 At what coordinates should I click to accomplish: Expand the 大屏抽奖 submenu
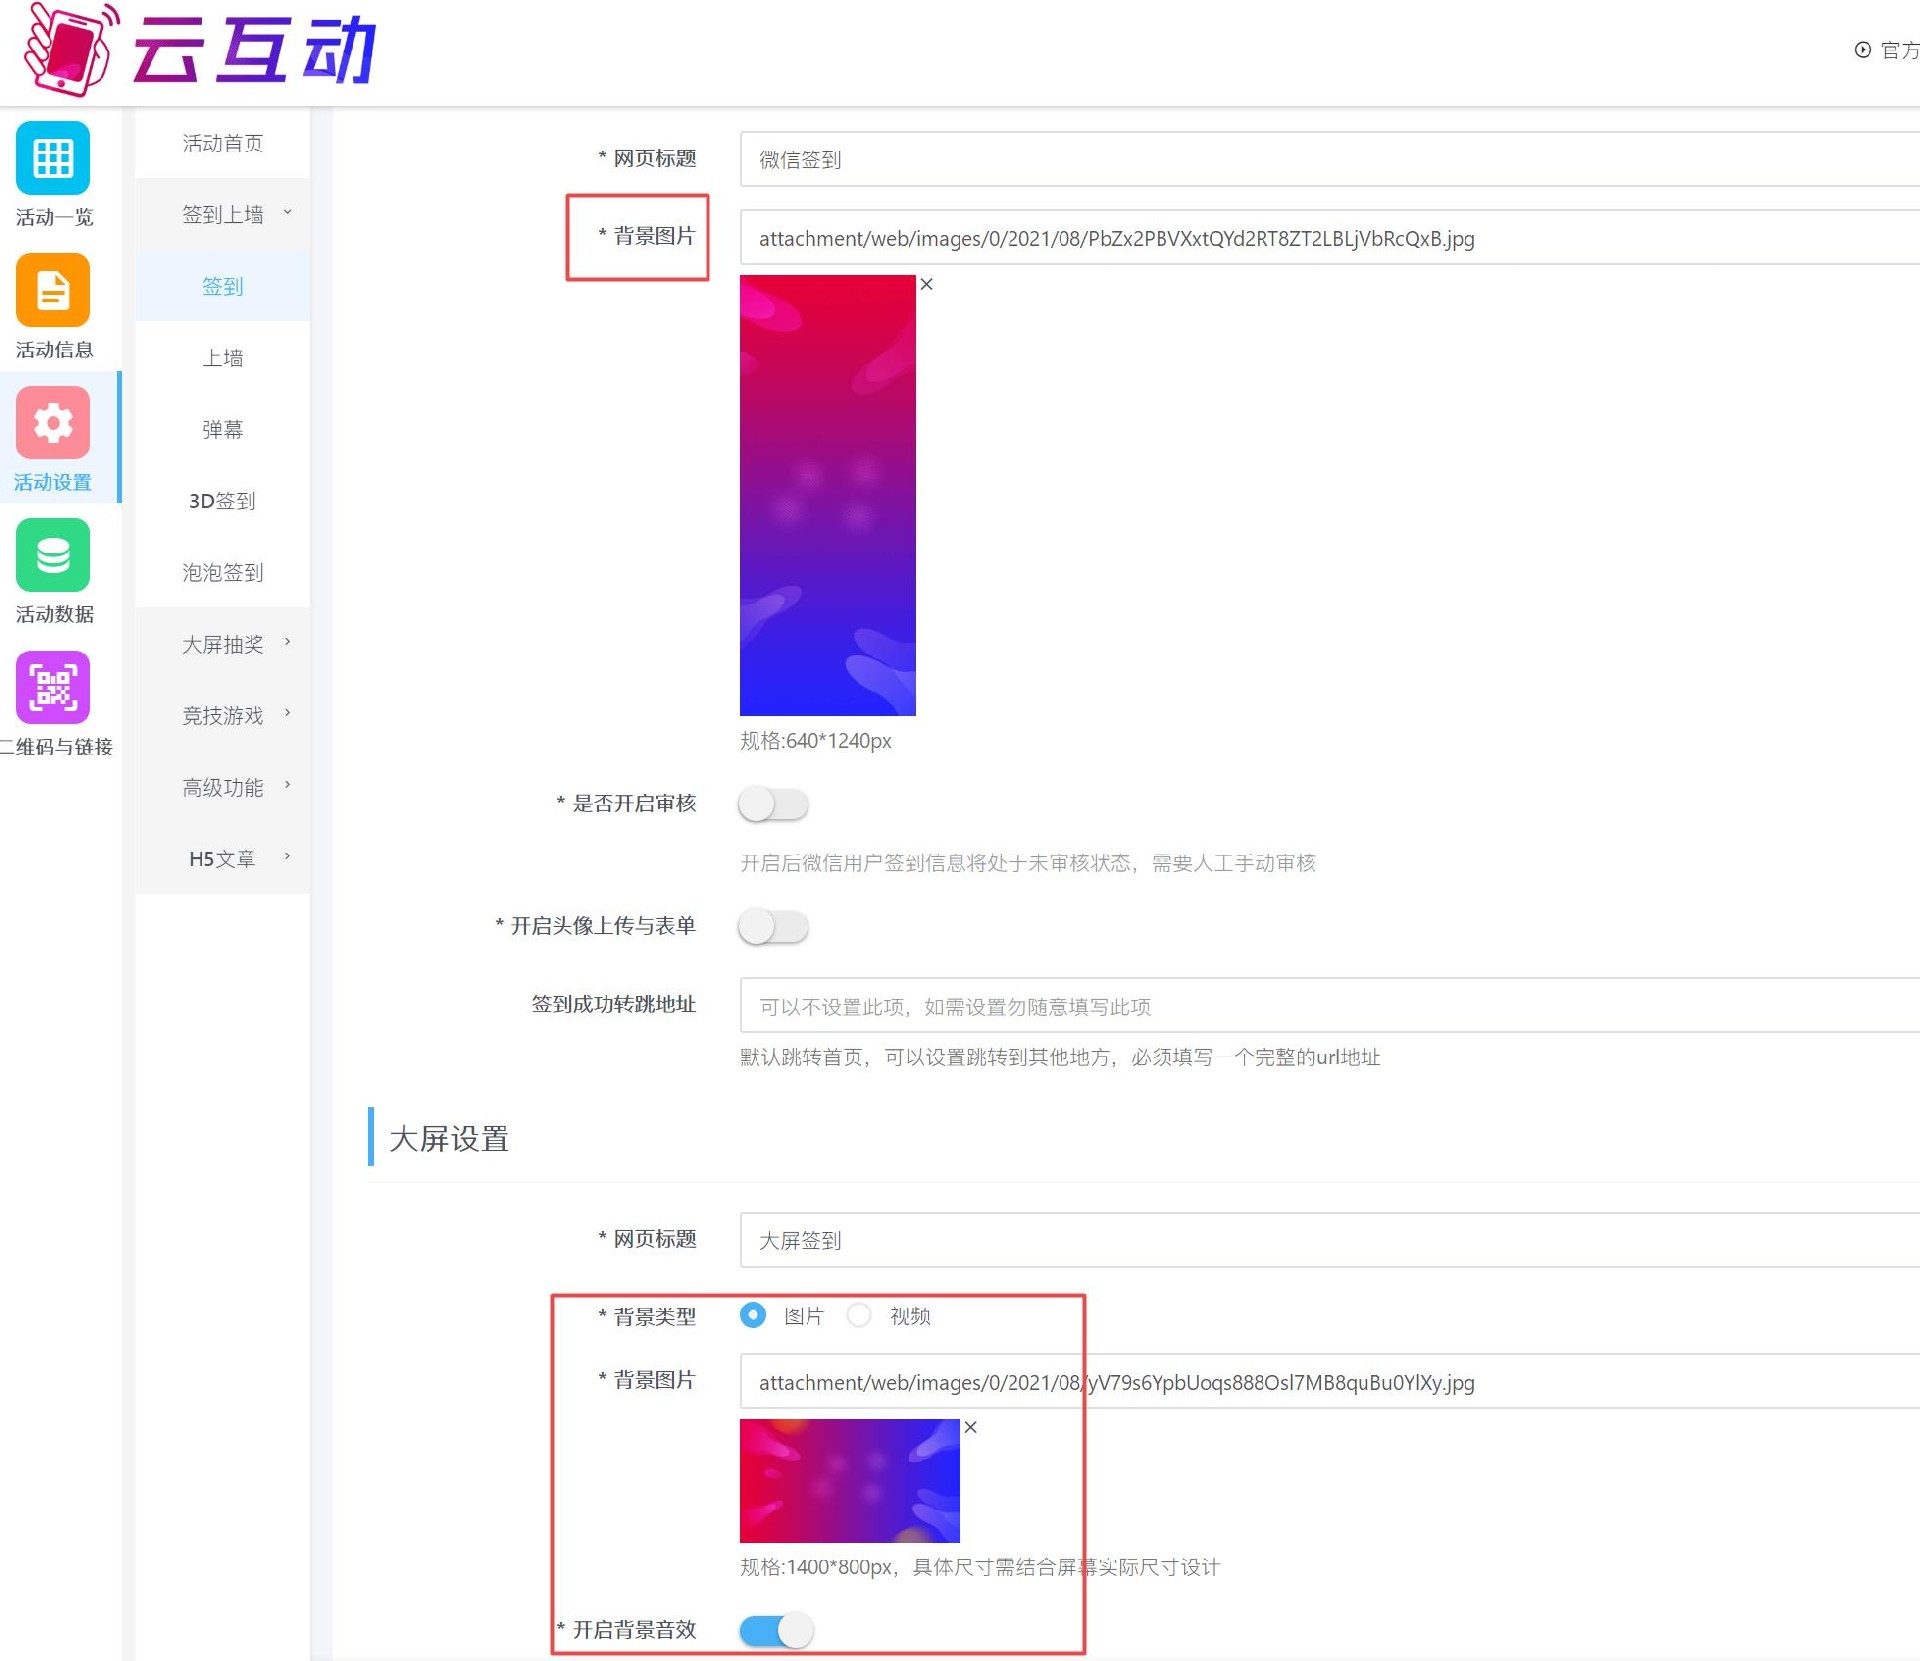(x=223, y=644)
